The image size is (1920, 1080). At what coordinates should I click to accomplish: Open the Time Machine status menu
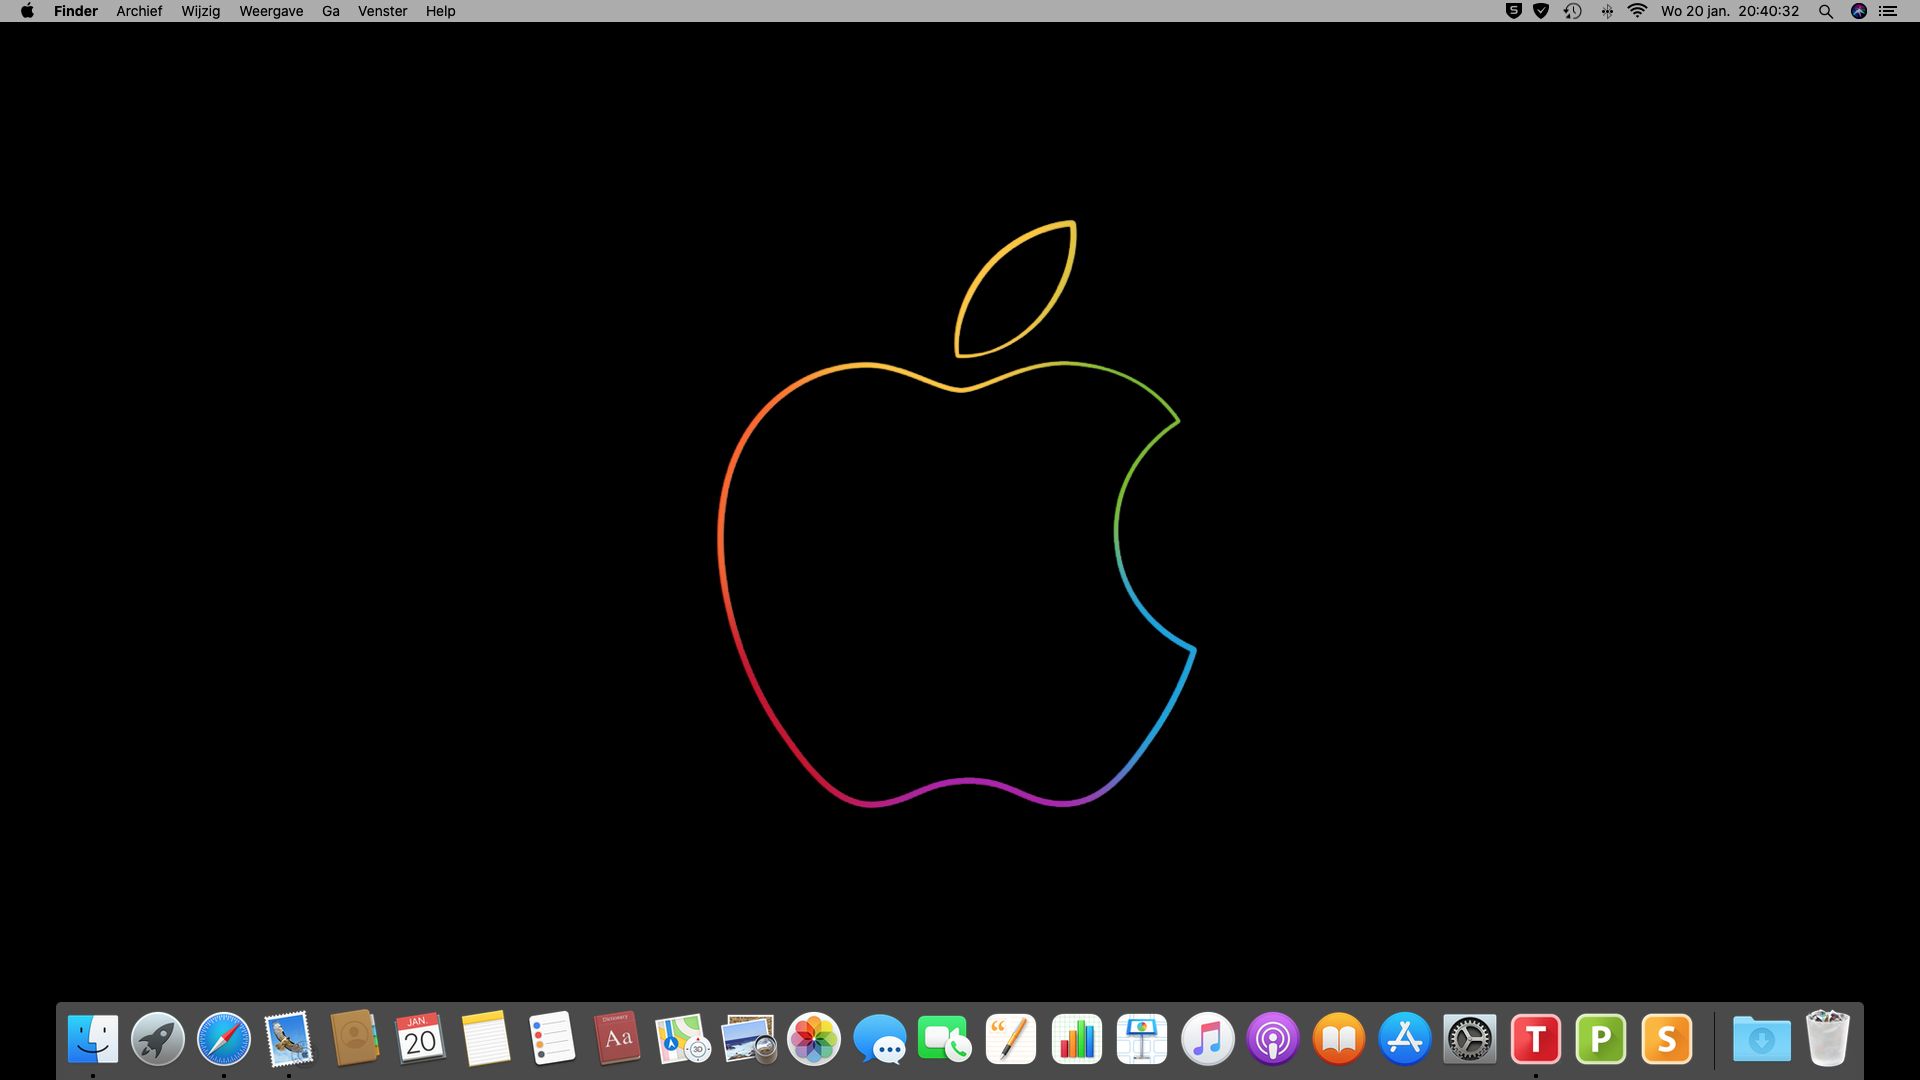(x=1573, y=11)
